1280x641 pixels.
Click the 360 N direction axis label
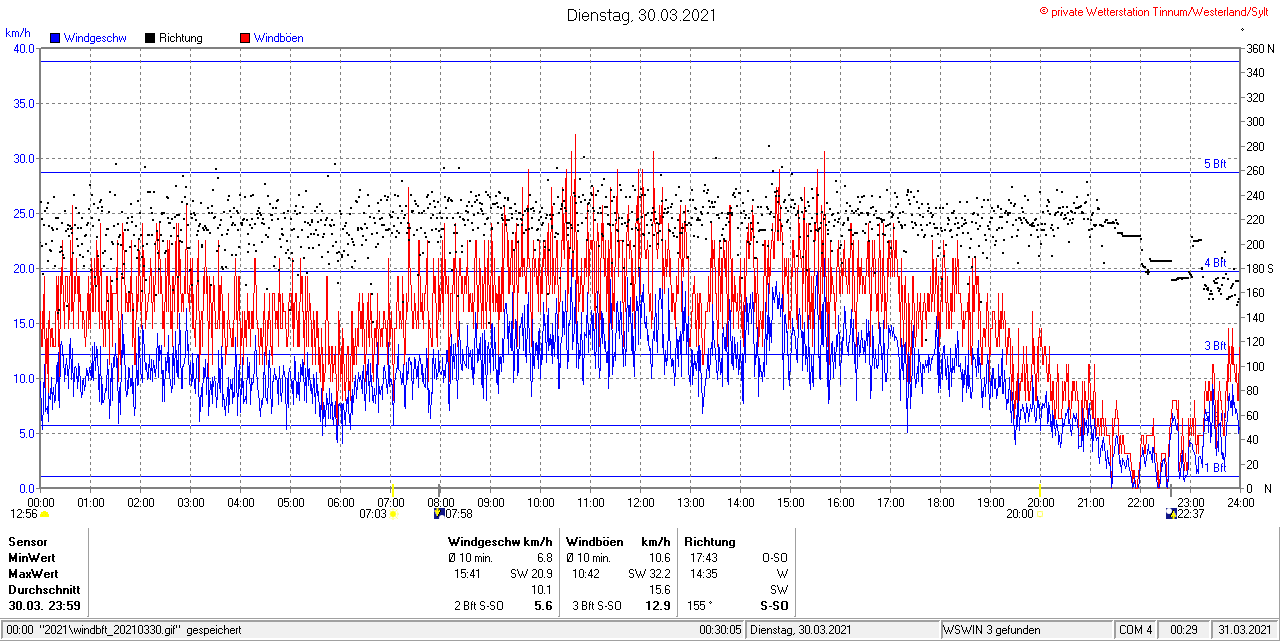point(1259,49)
